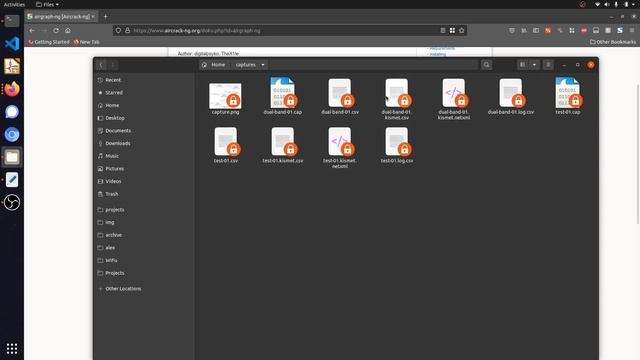This screenshot has height=360, width=640.
Task: Click the Firefox home button
Action: (68, 31)
